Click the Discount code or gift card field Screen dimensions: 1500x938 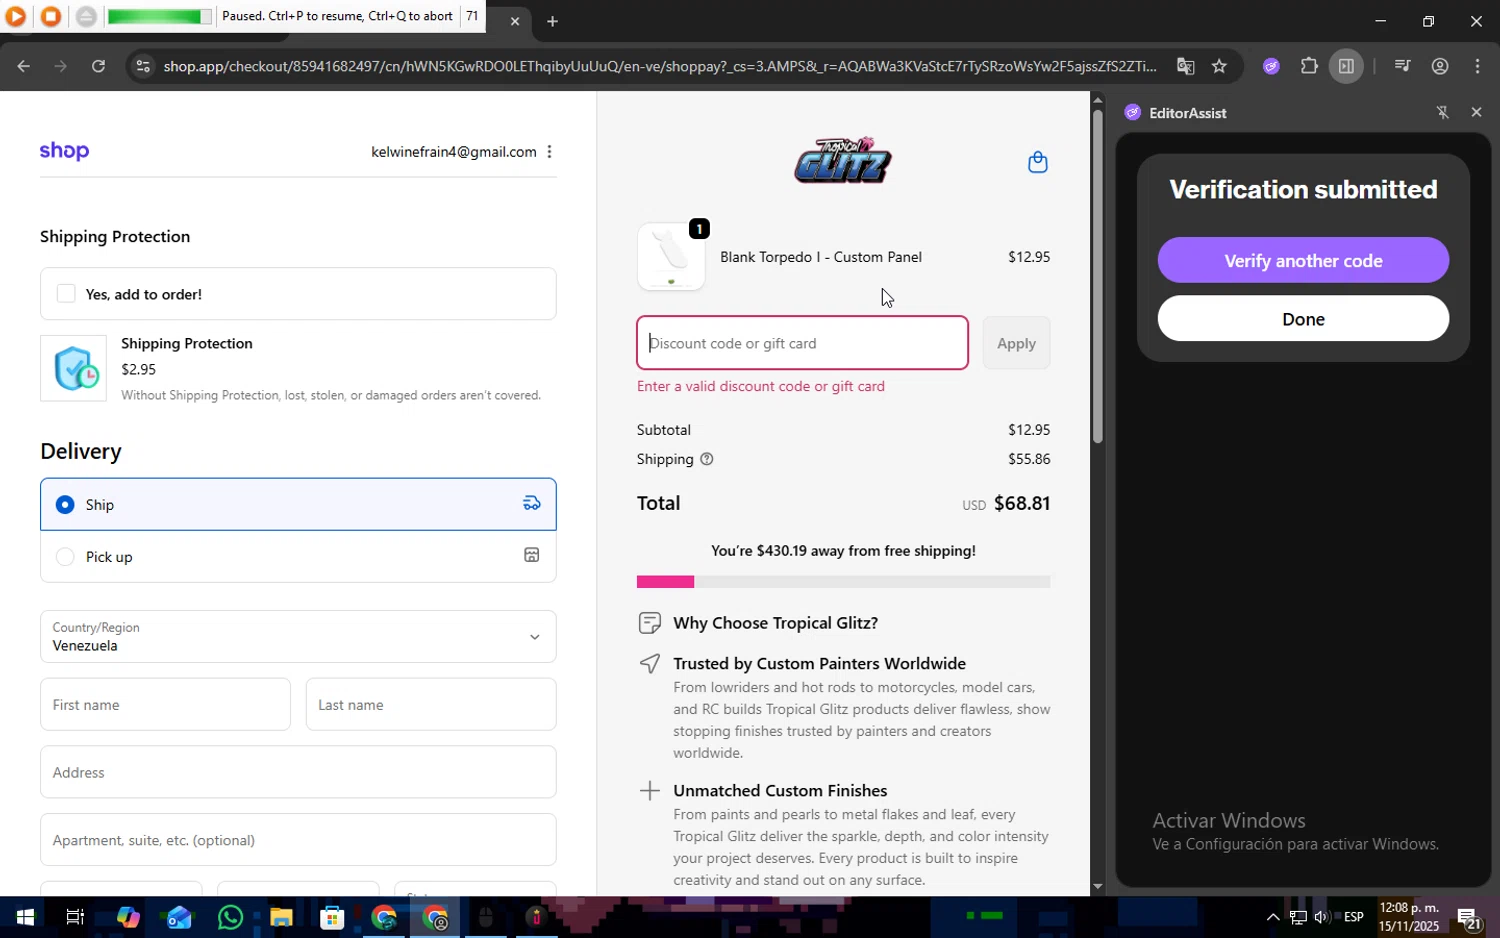802,343
